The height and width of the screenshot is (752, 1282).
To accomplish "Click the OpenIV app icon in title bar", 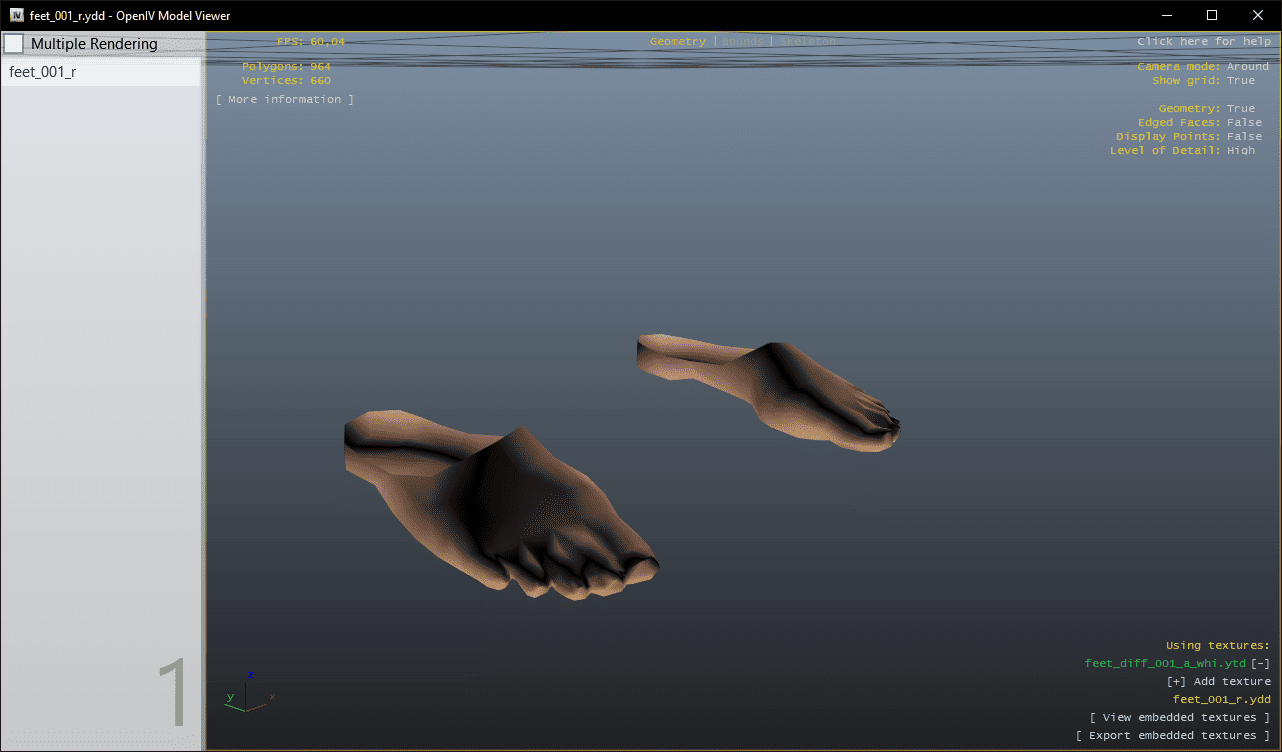I will (17, 15).
